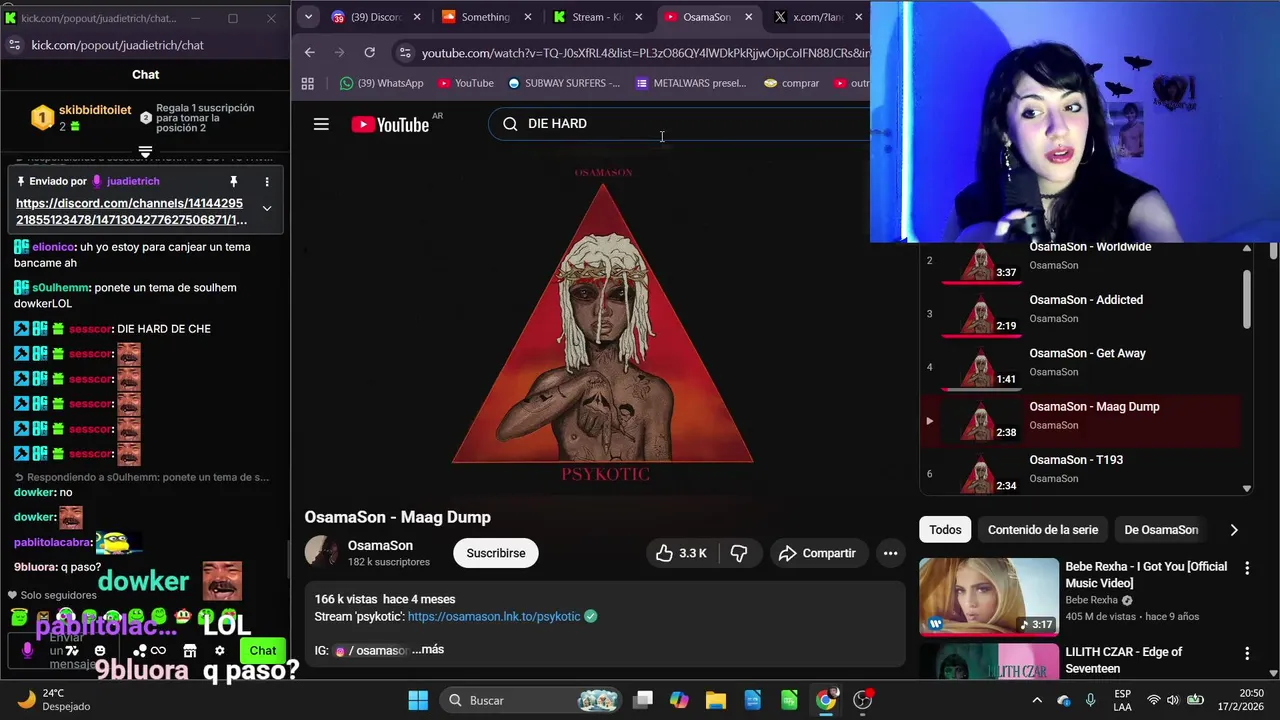Show more filter chips with right chevron
1280x720 pixels.
point(1233,530)
